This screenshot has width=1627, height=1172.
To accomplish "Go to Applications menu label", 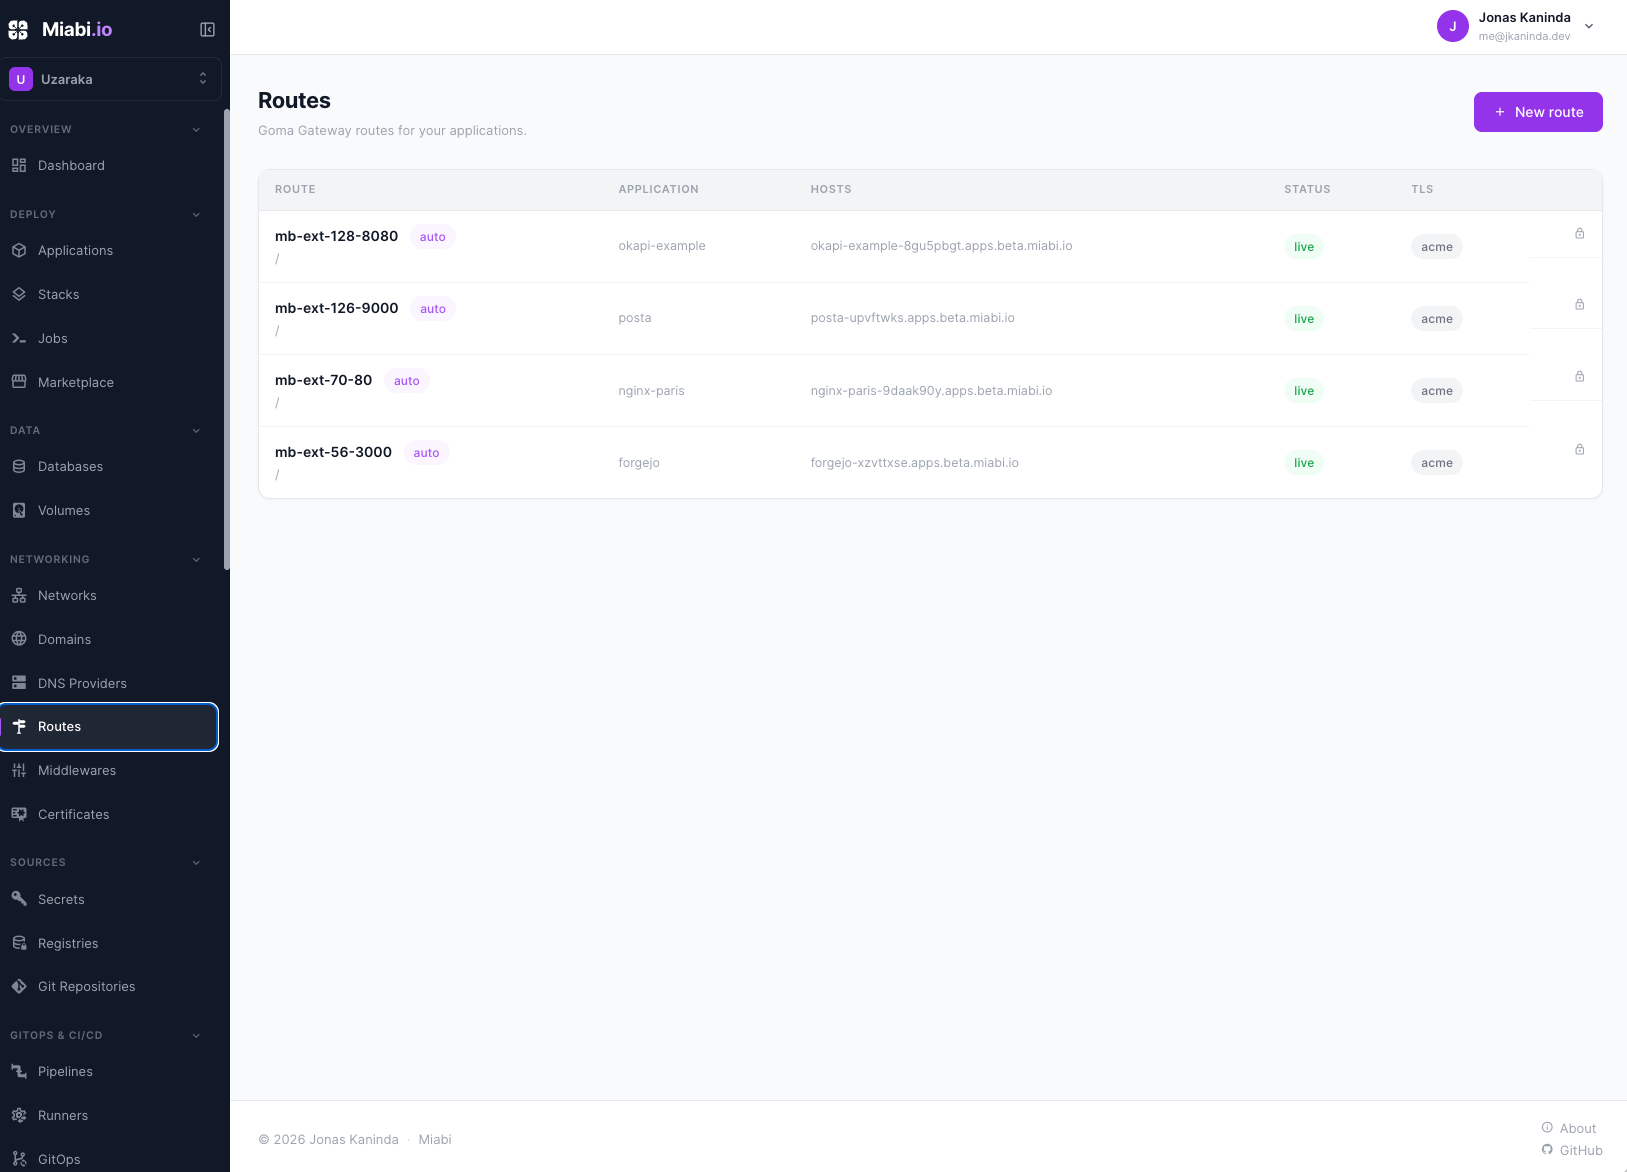I will (75, 250).
